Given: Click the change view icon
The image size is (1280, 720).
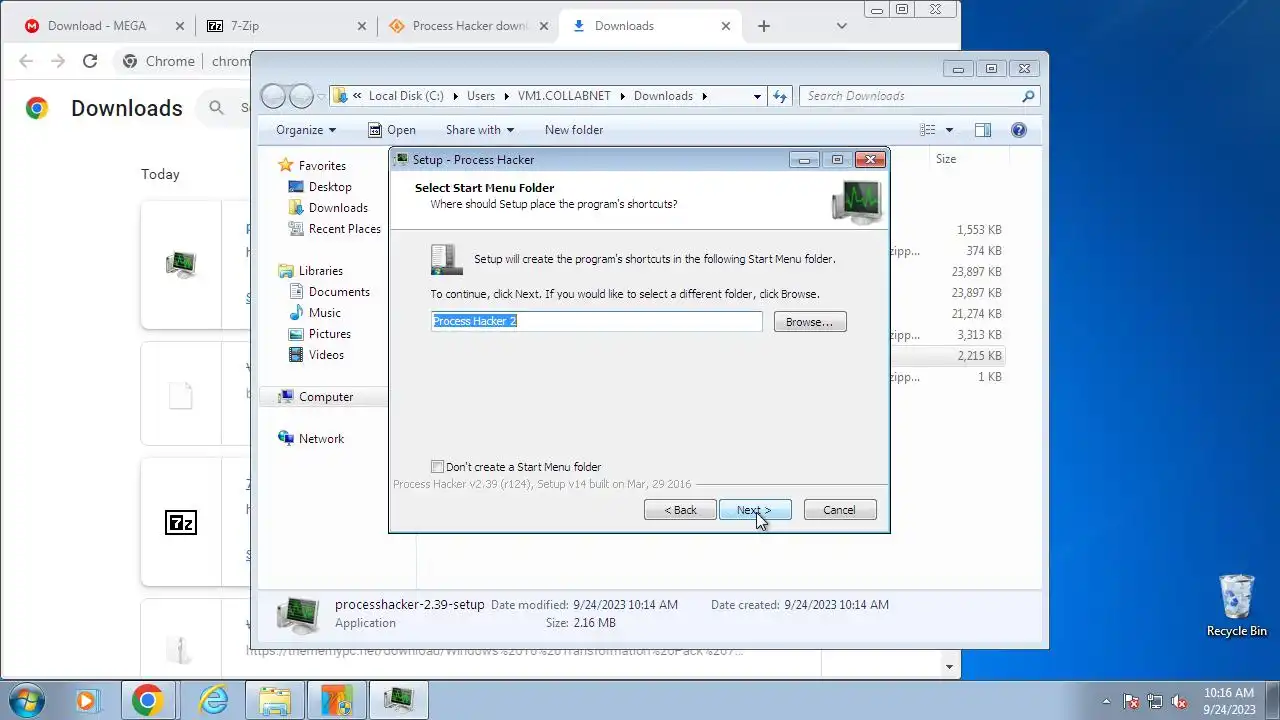Looking at the screenshot, I should pyautogui.click(x=928, y=130).
